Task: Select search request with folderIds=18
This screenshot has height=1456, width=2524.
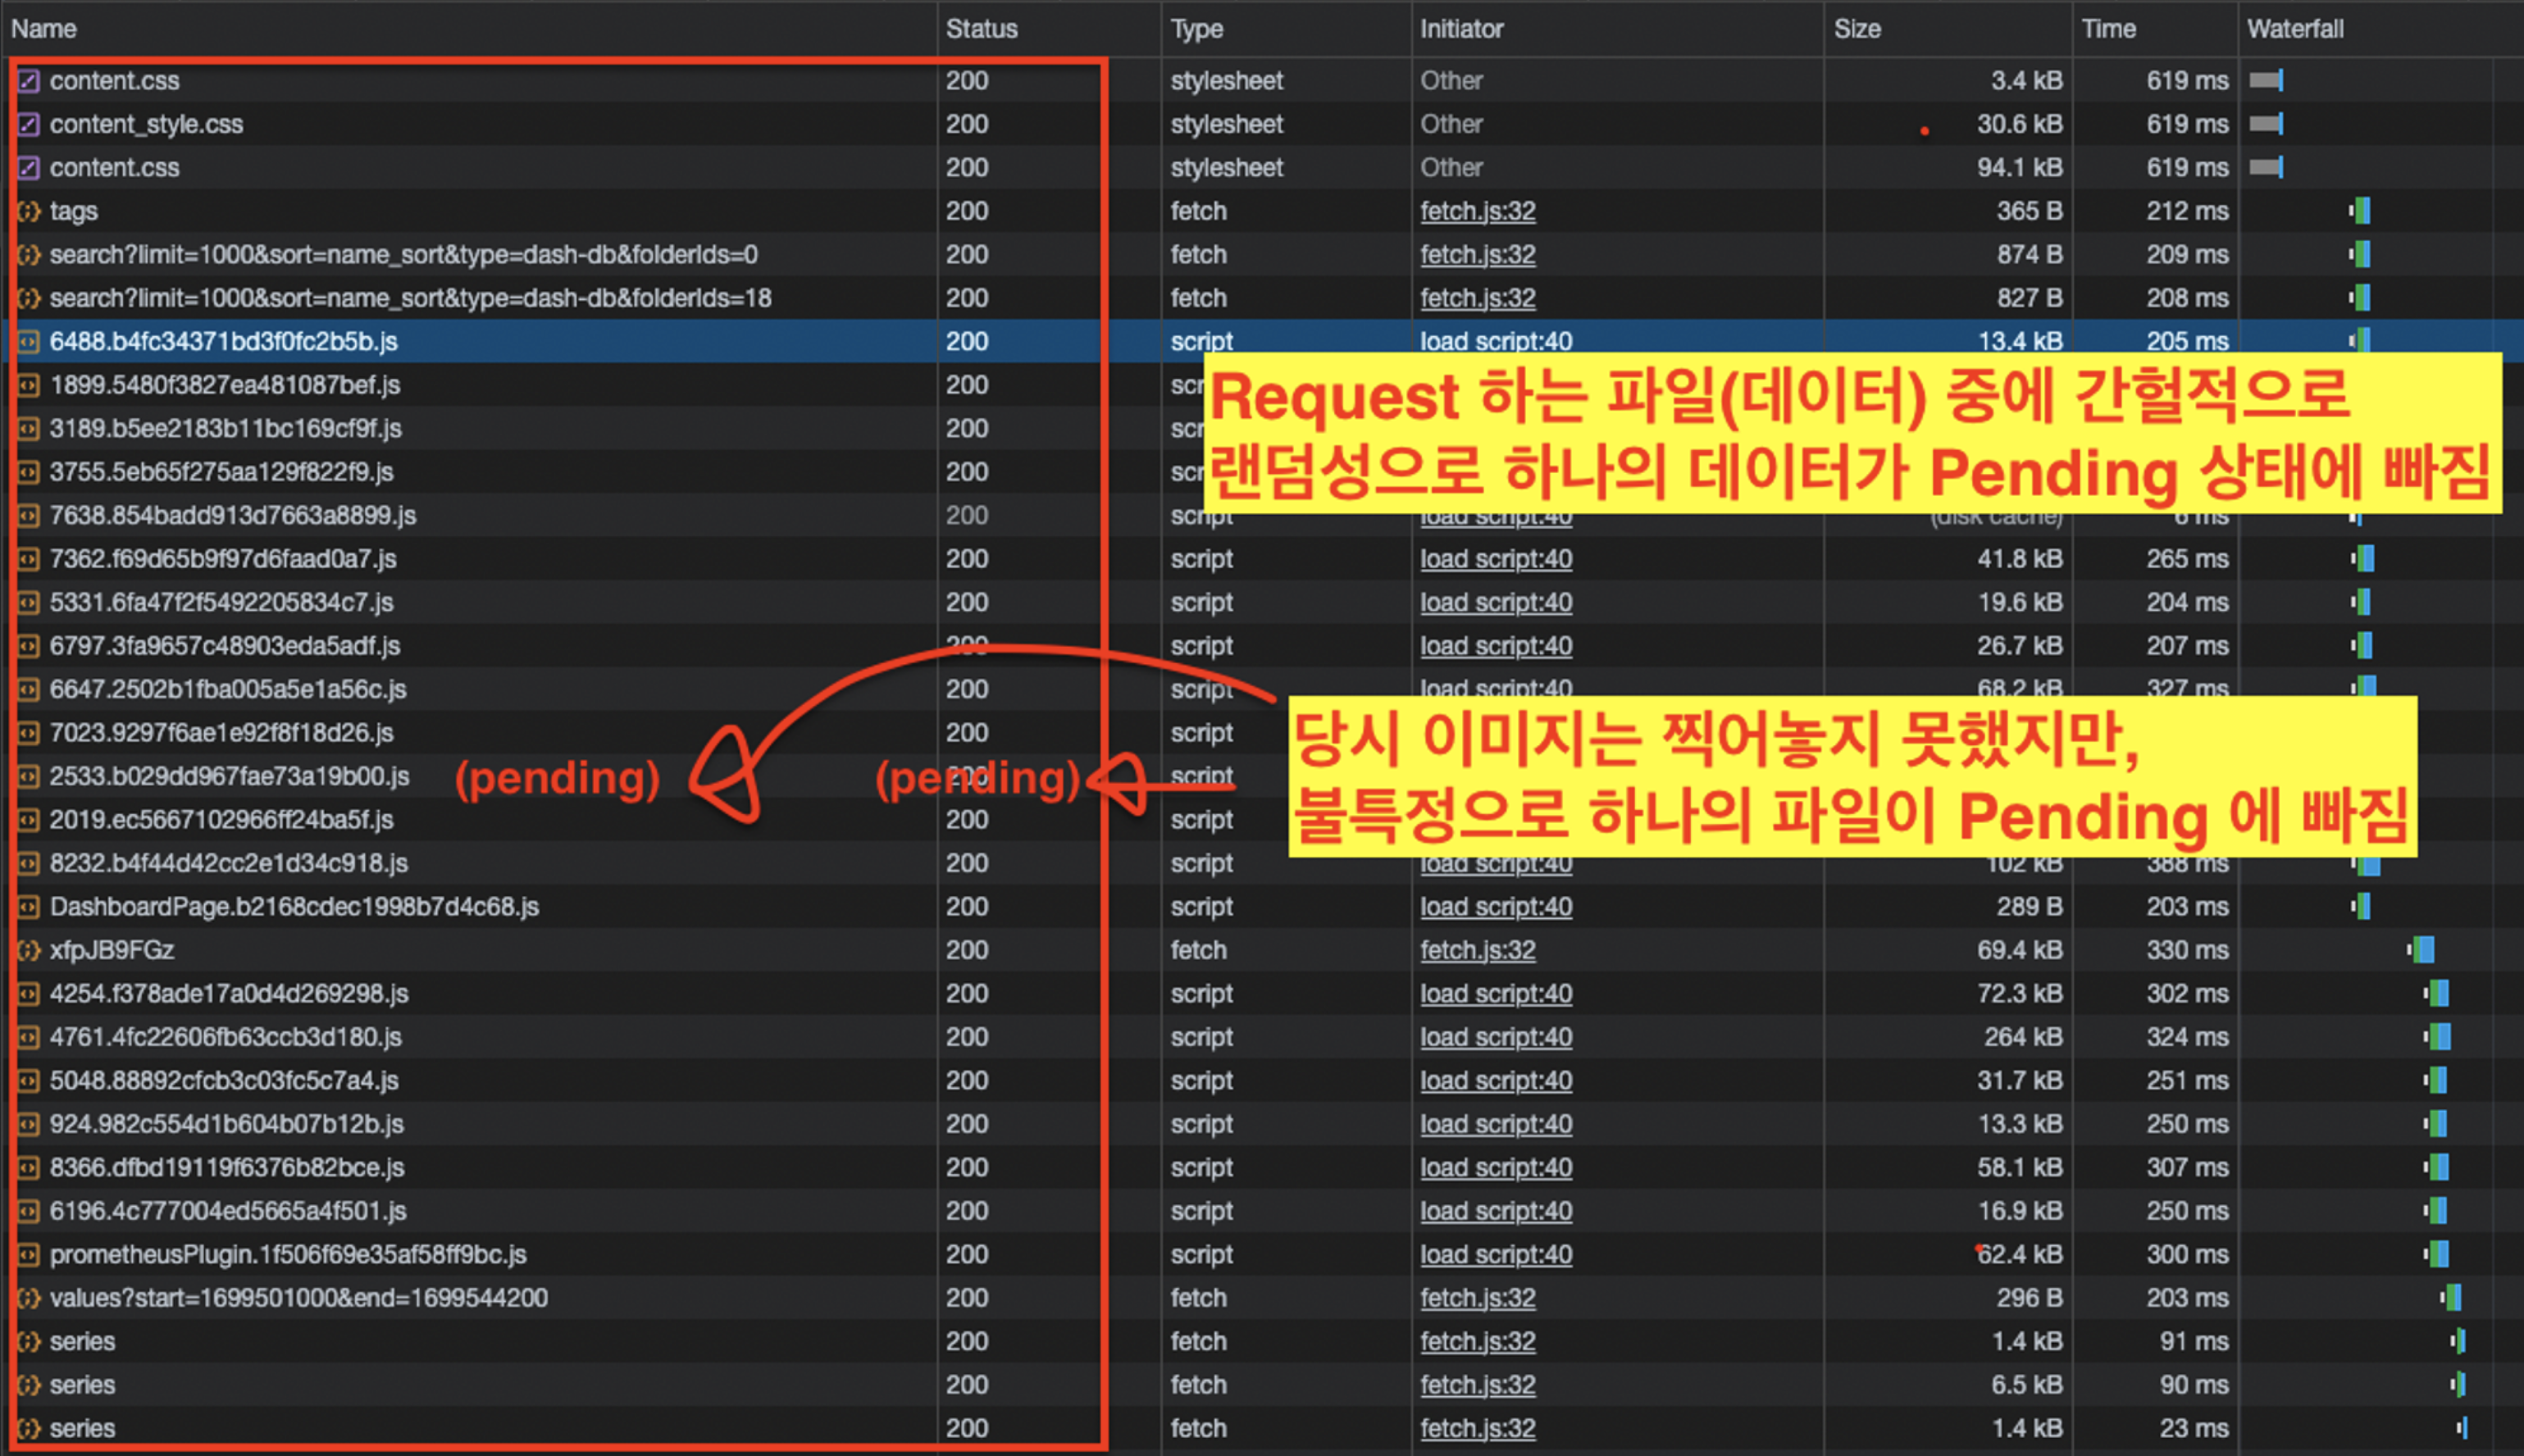Action: (x=410, y=298)
